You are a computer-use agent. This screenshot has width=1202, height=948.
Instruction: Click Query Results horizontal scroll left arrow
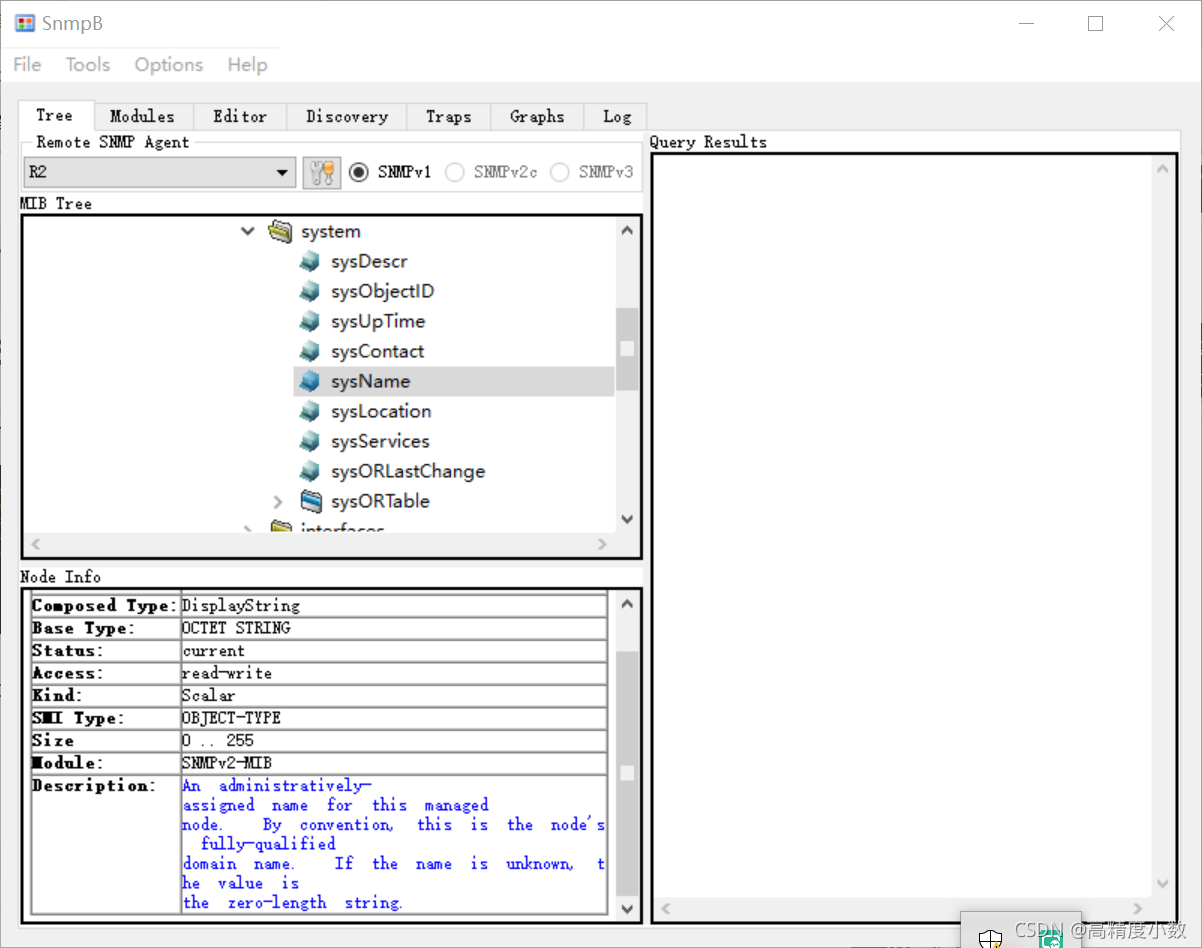(x=666, y=909)
